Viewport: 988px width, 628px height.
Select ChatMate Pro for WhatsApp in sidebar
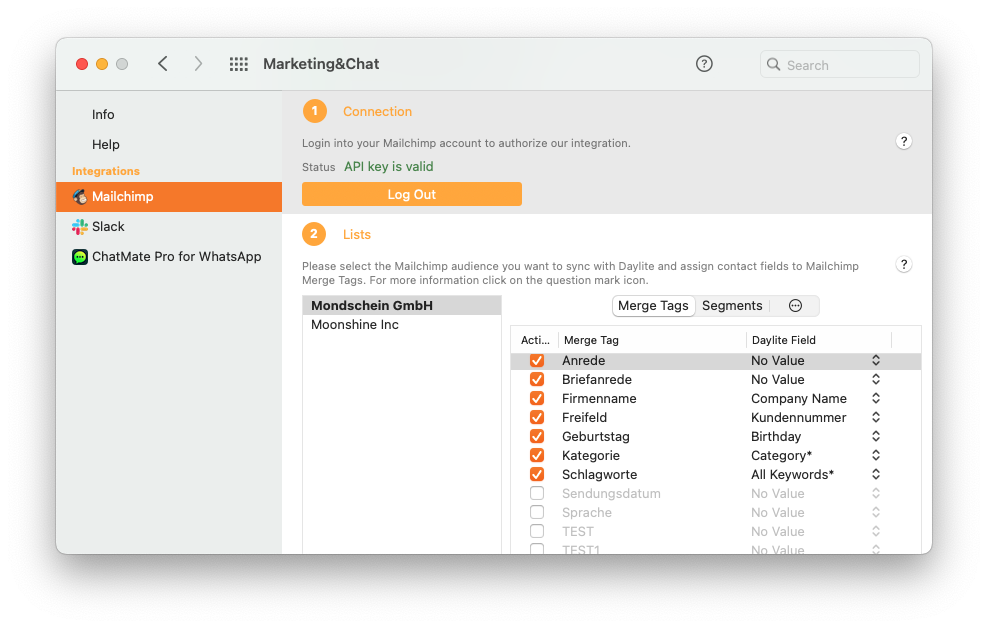(169, 257)
